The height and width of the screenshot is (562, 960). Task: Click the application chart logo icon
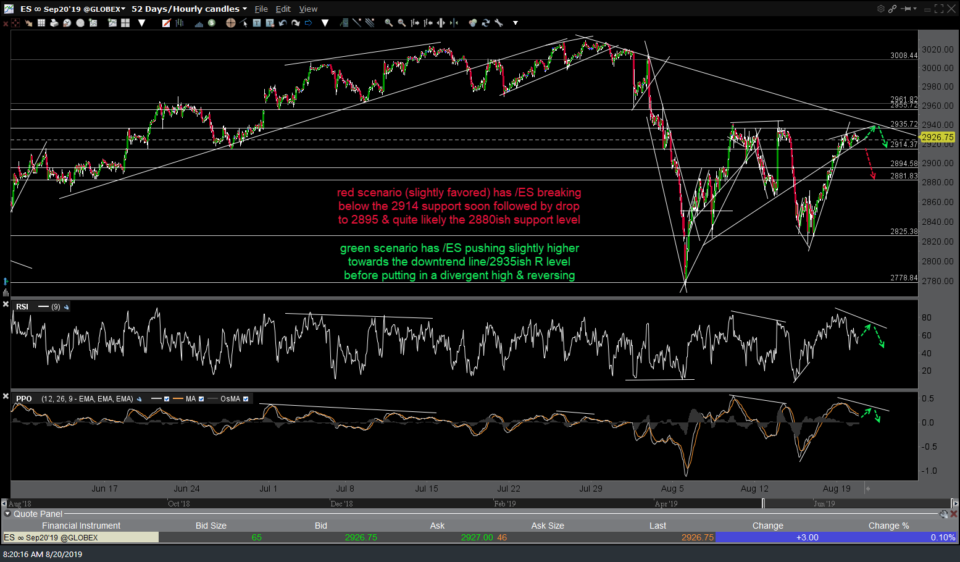coord(9,9)
